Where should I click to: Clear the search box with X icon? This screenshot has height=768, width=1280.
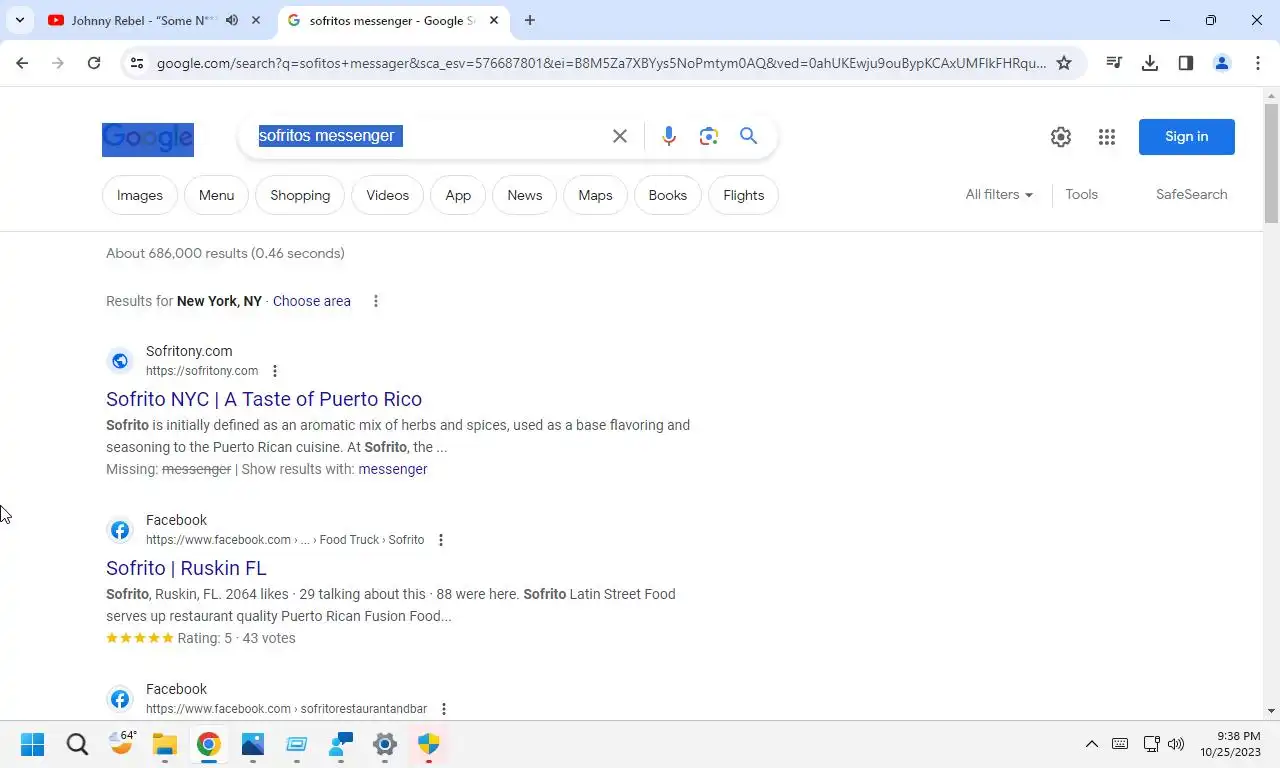[620, 136]
